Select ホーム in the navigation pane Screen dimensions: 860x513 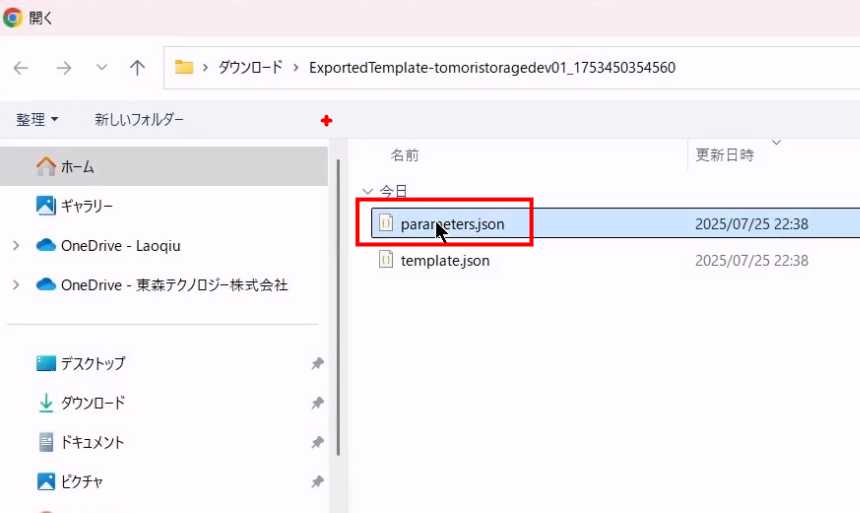(x=77, y=167)
